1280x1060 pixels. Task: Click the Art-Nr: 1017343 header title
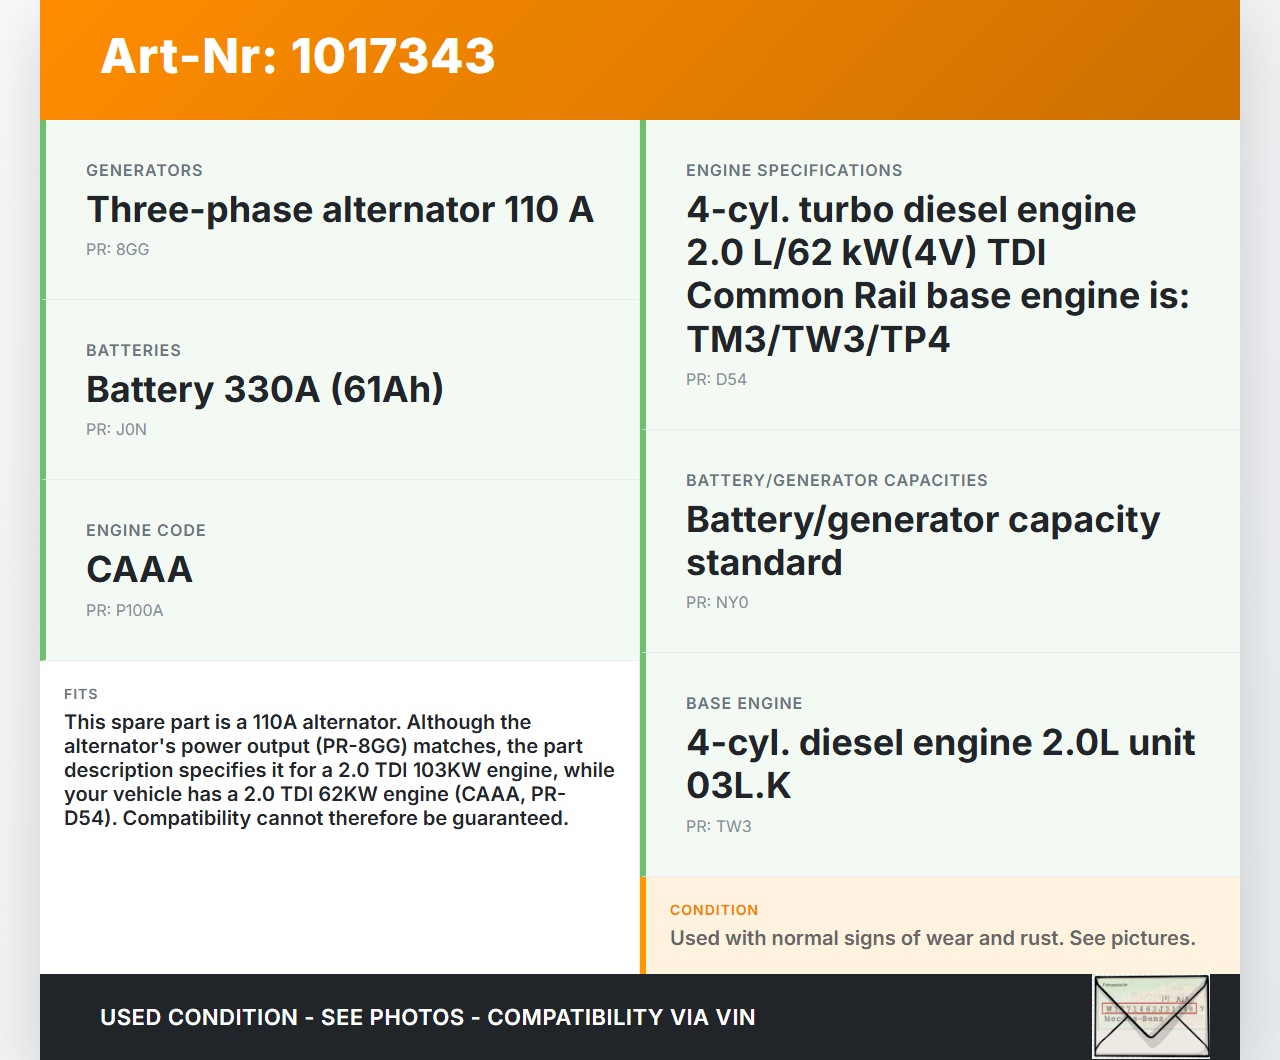click(x=298, y=56)
